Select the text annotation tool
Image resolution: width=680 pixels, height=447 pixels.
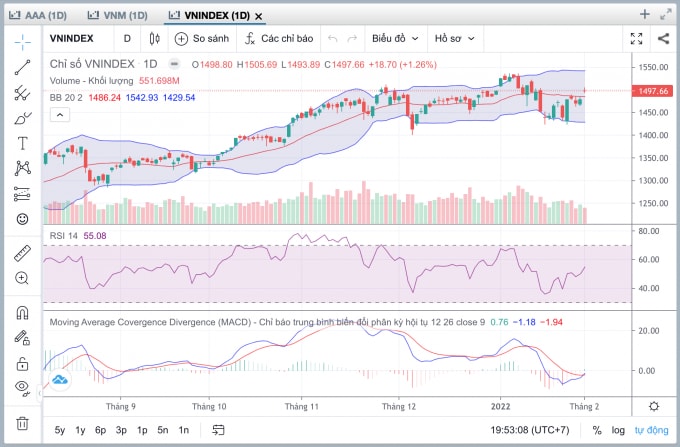(x=23, y=143)
